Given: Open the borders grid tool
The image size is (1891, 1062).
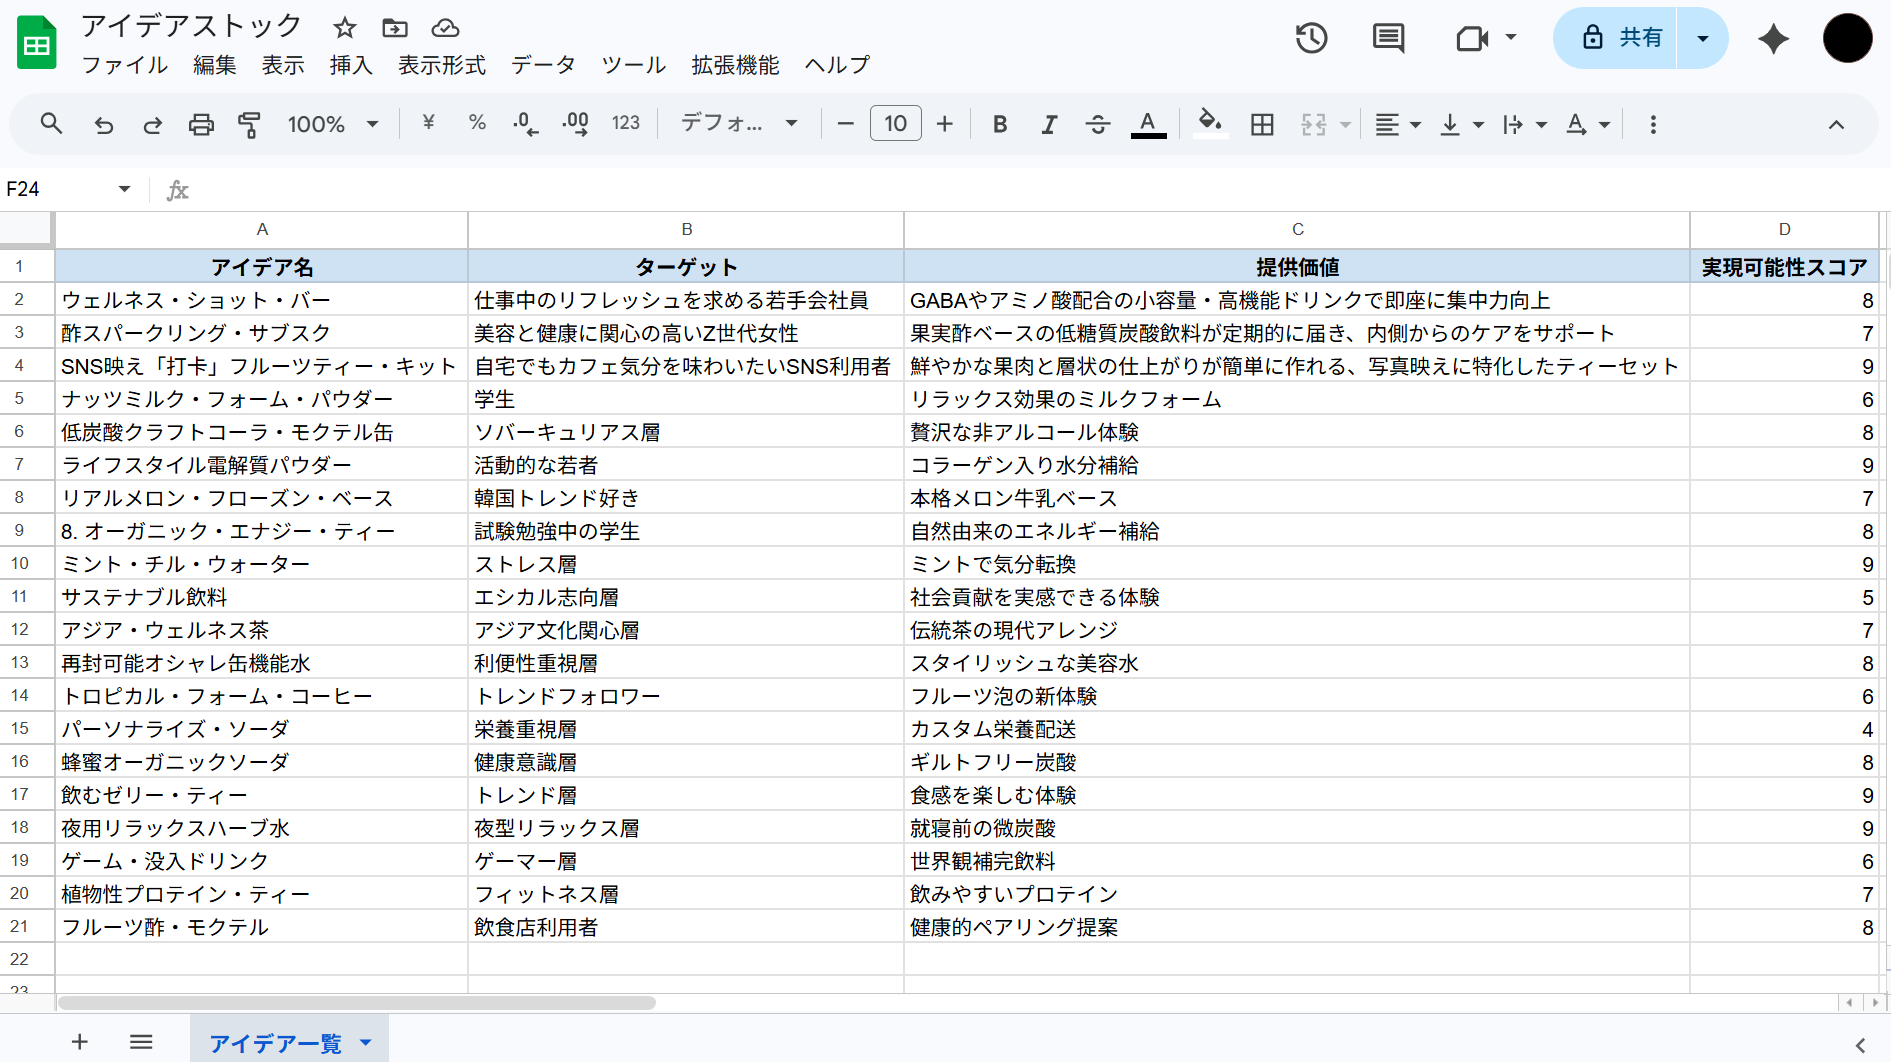Looking at the screenshot, I should point(1262,124).
